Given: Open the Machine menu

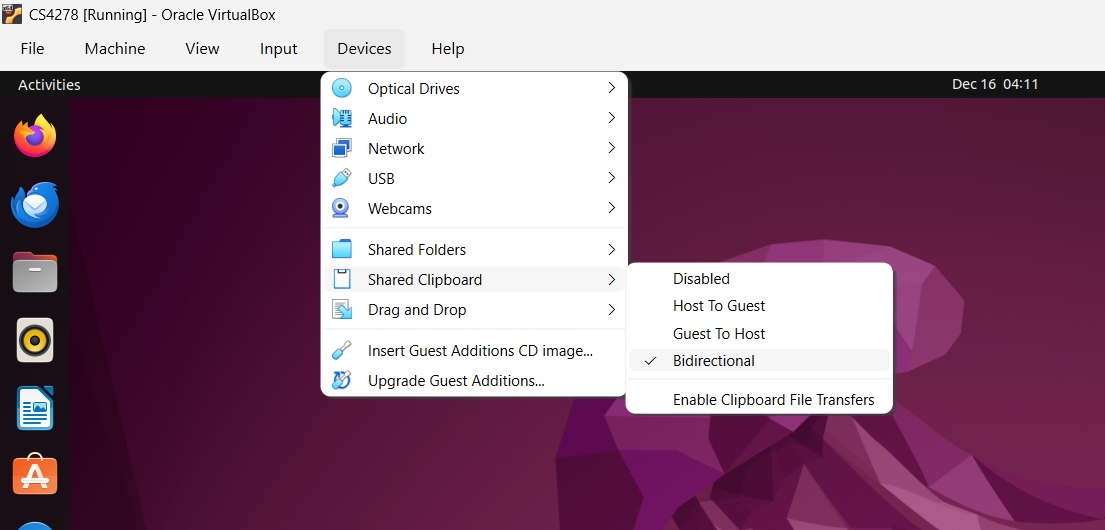Looking at the screenshot, I should click(114, 49).
